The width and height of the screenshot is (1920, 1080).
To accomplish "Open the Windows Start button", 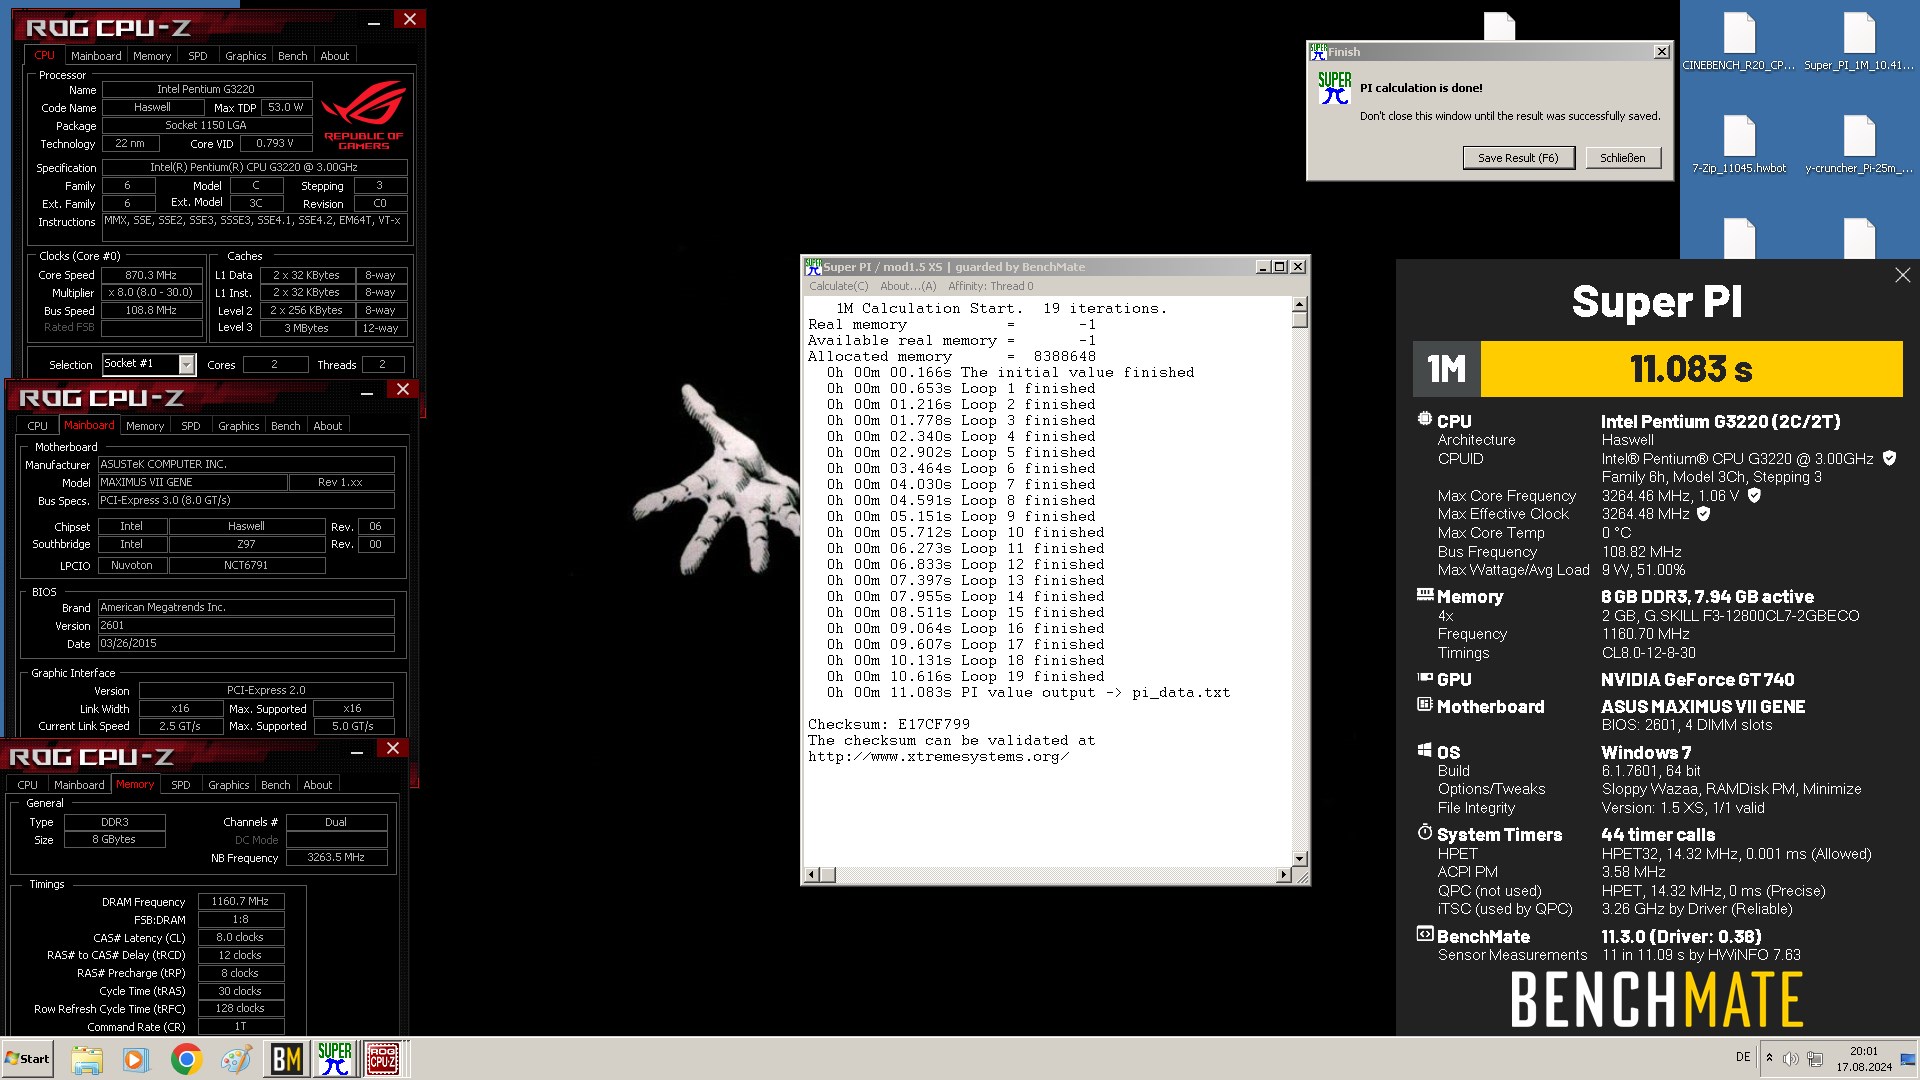I will 28,1059.
